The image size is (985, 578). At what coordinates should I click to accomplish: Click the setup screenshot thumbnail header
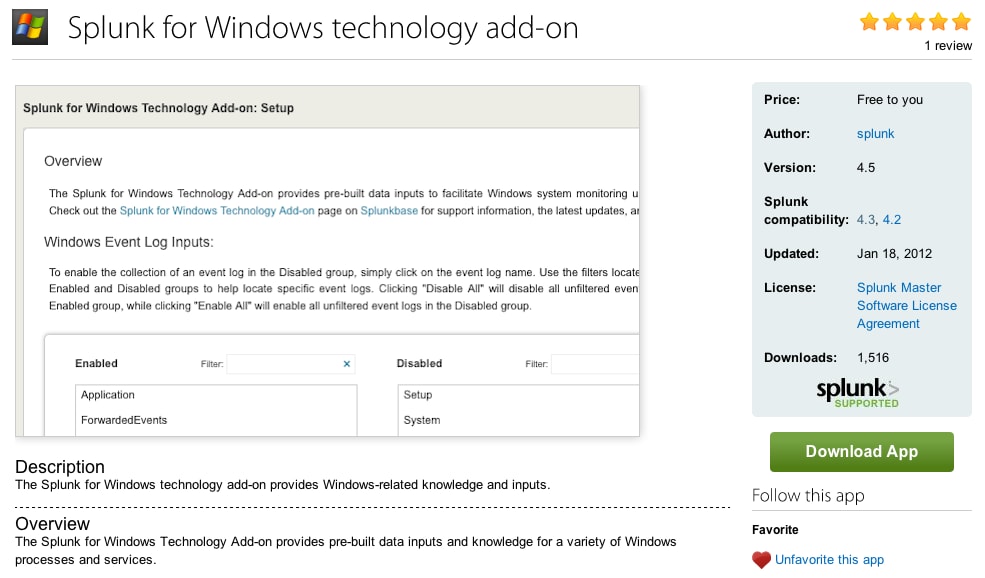point(158,108)
